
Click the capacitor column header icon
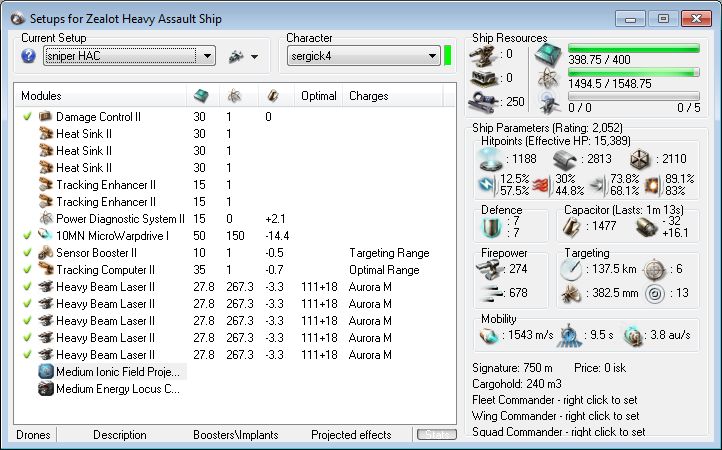273,96
